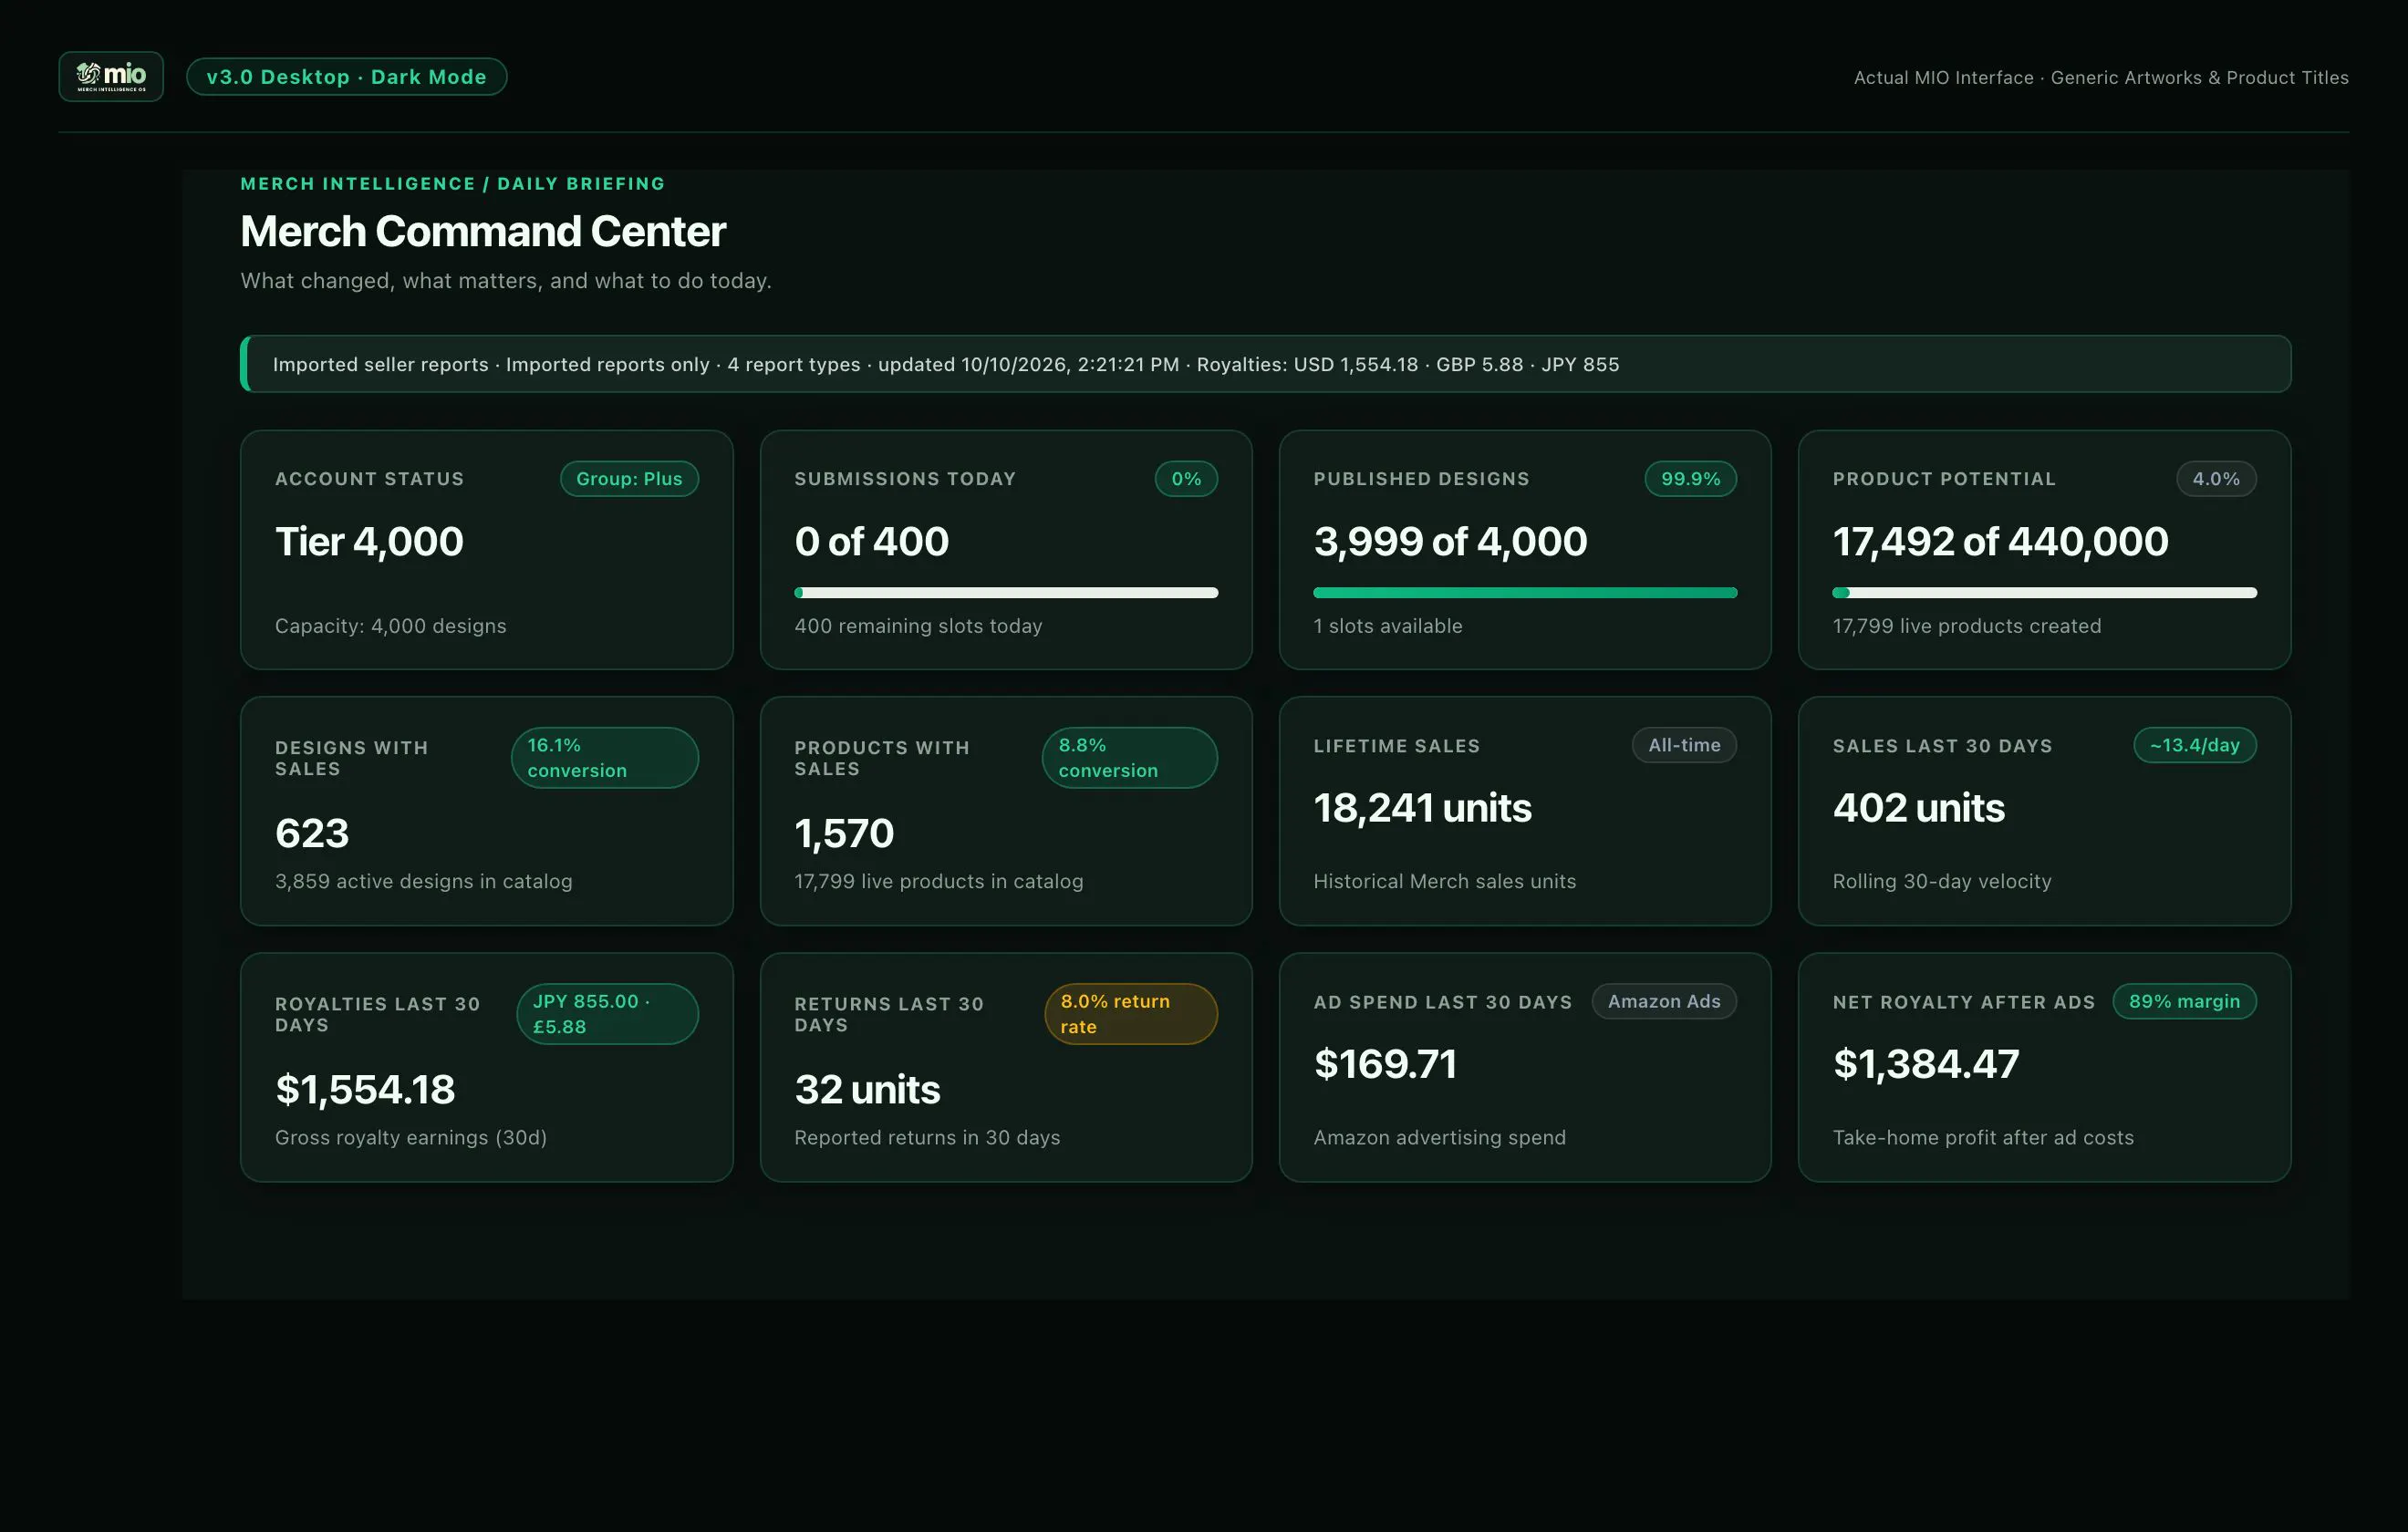The width and height of the screenshot is (2408, 1532).
Task: Click '17,799 live products created' text
Action: point(1967,626)
